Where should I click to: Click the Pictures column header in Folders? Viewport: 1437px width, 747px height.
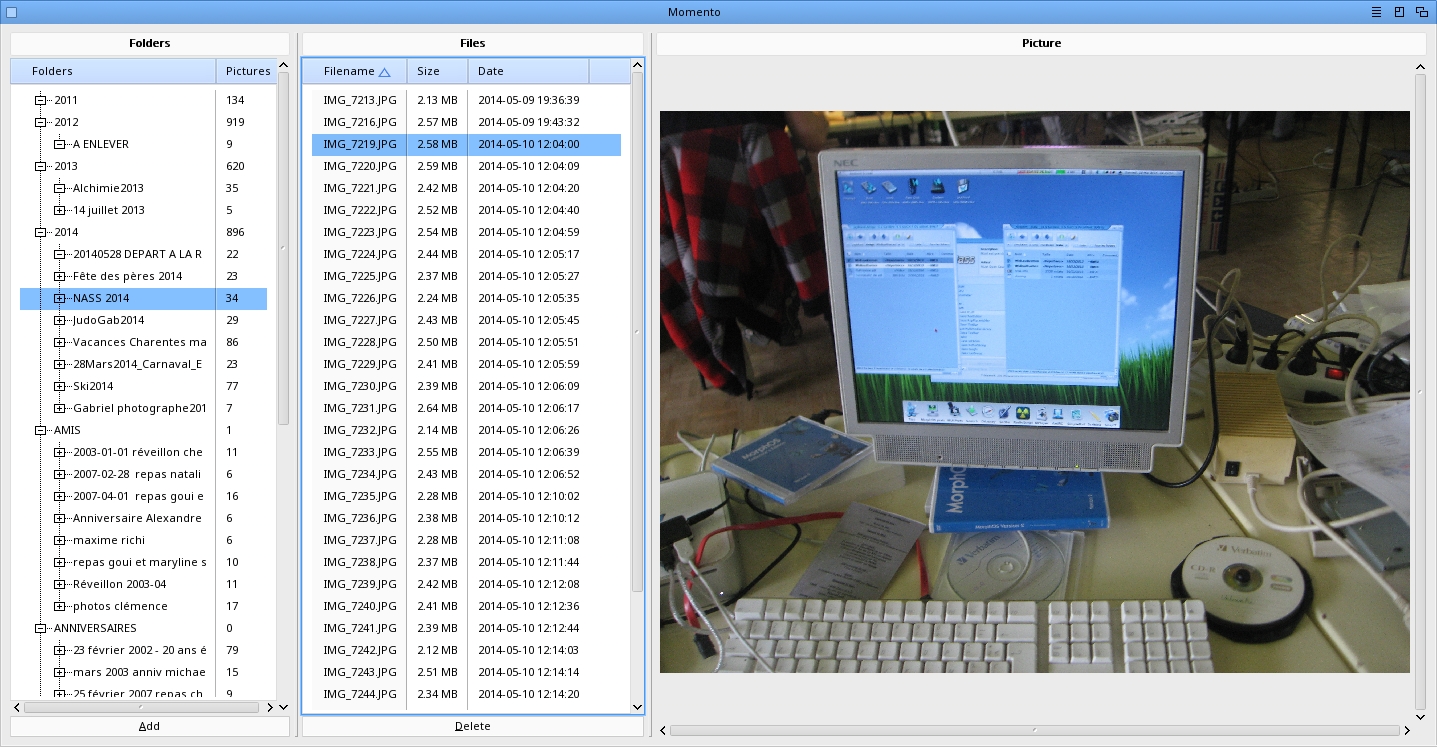pos(247,71)
